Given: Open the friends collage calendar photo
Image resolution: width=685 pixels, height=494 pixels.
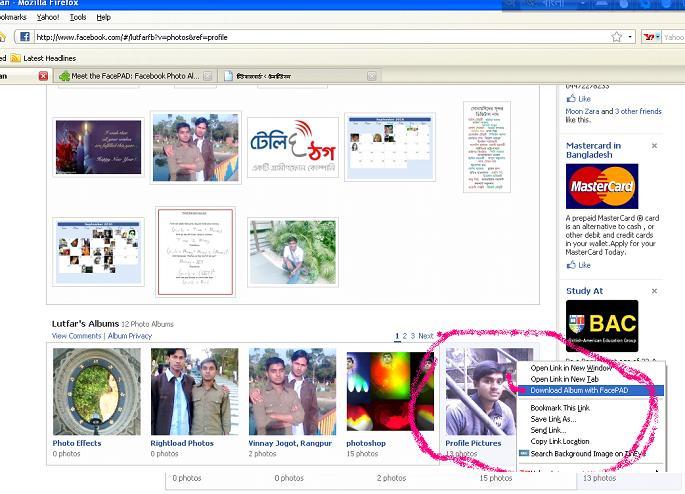Looking at the screenshot, I should click(98, 252).
